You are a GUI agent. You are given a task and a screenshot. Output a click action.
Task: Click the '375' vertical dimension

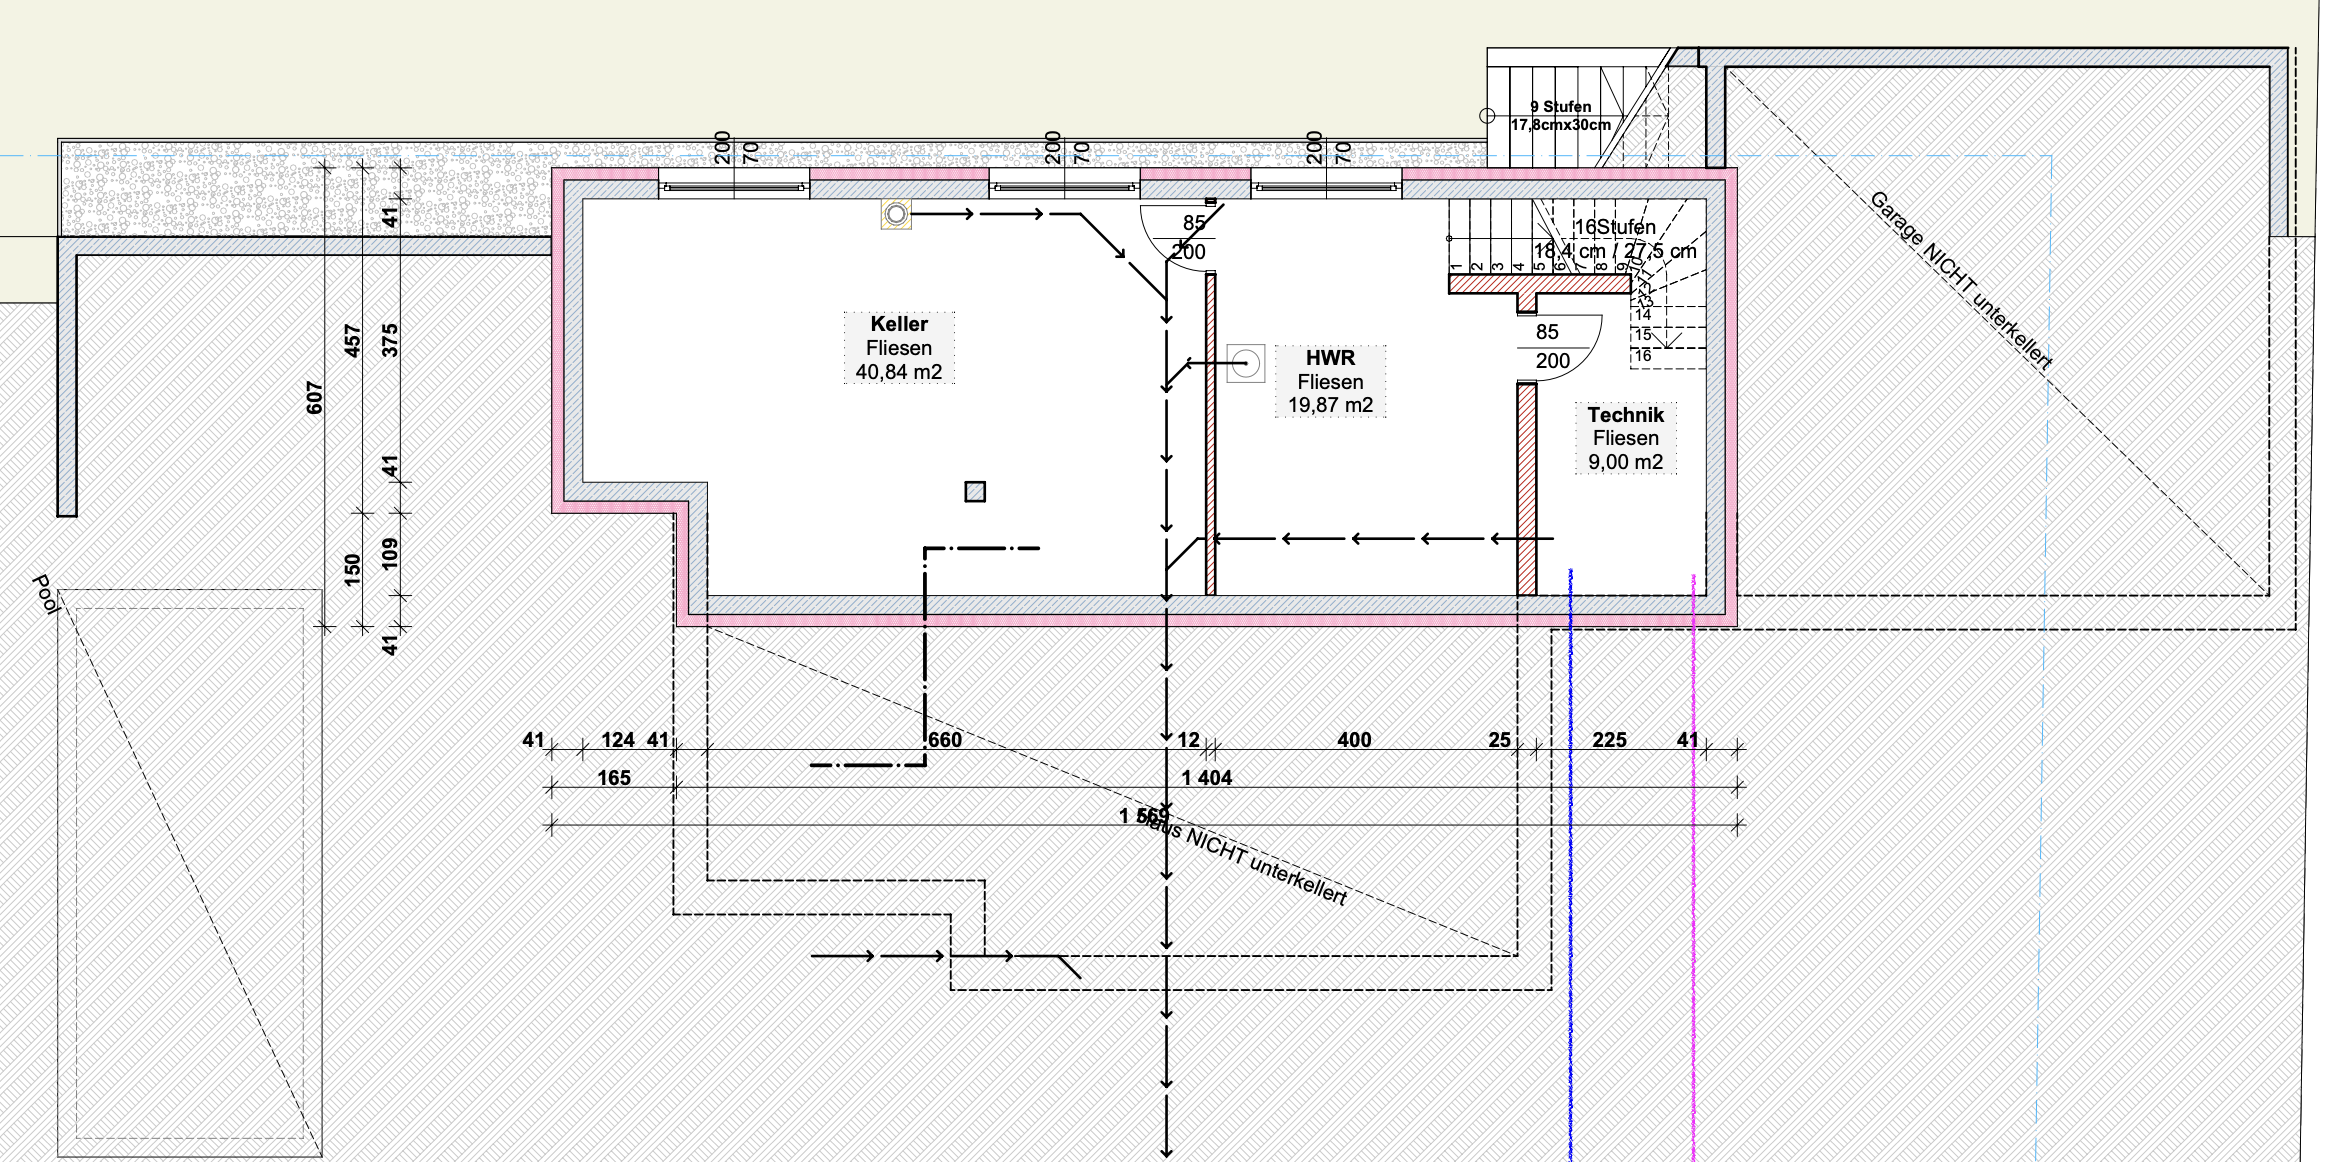(390, 340)
